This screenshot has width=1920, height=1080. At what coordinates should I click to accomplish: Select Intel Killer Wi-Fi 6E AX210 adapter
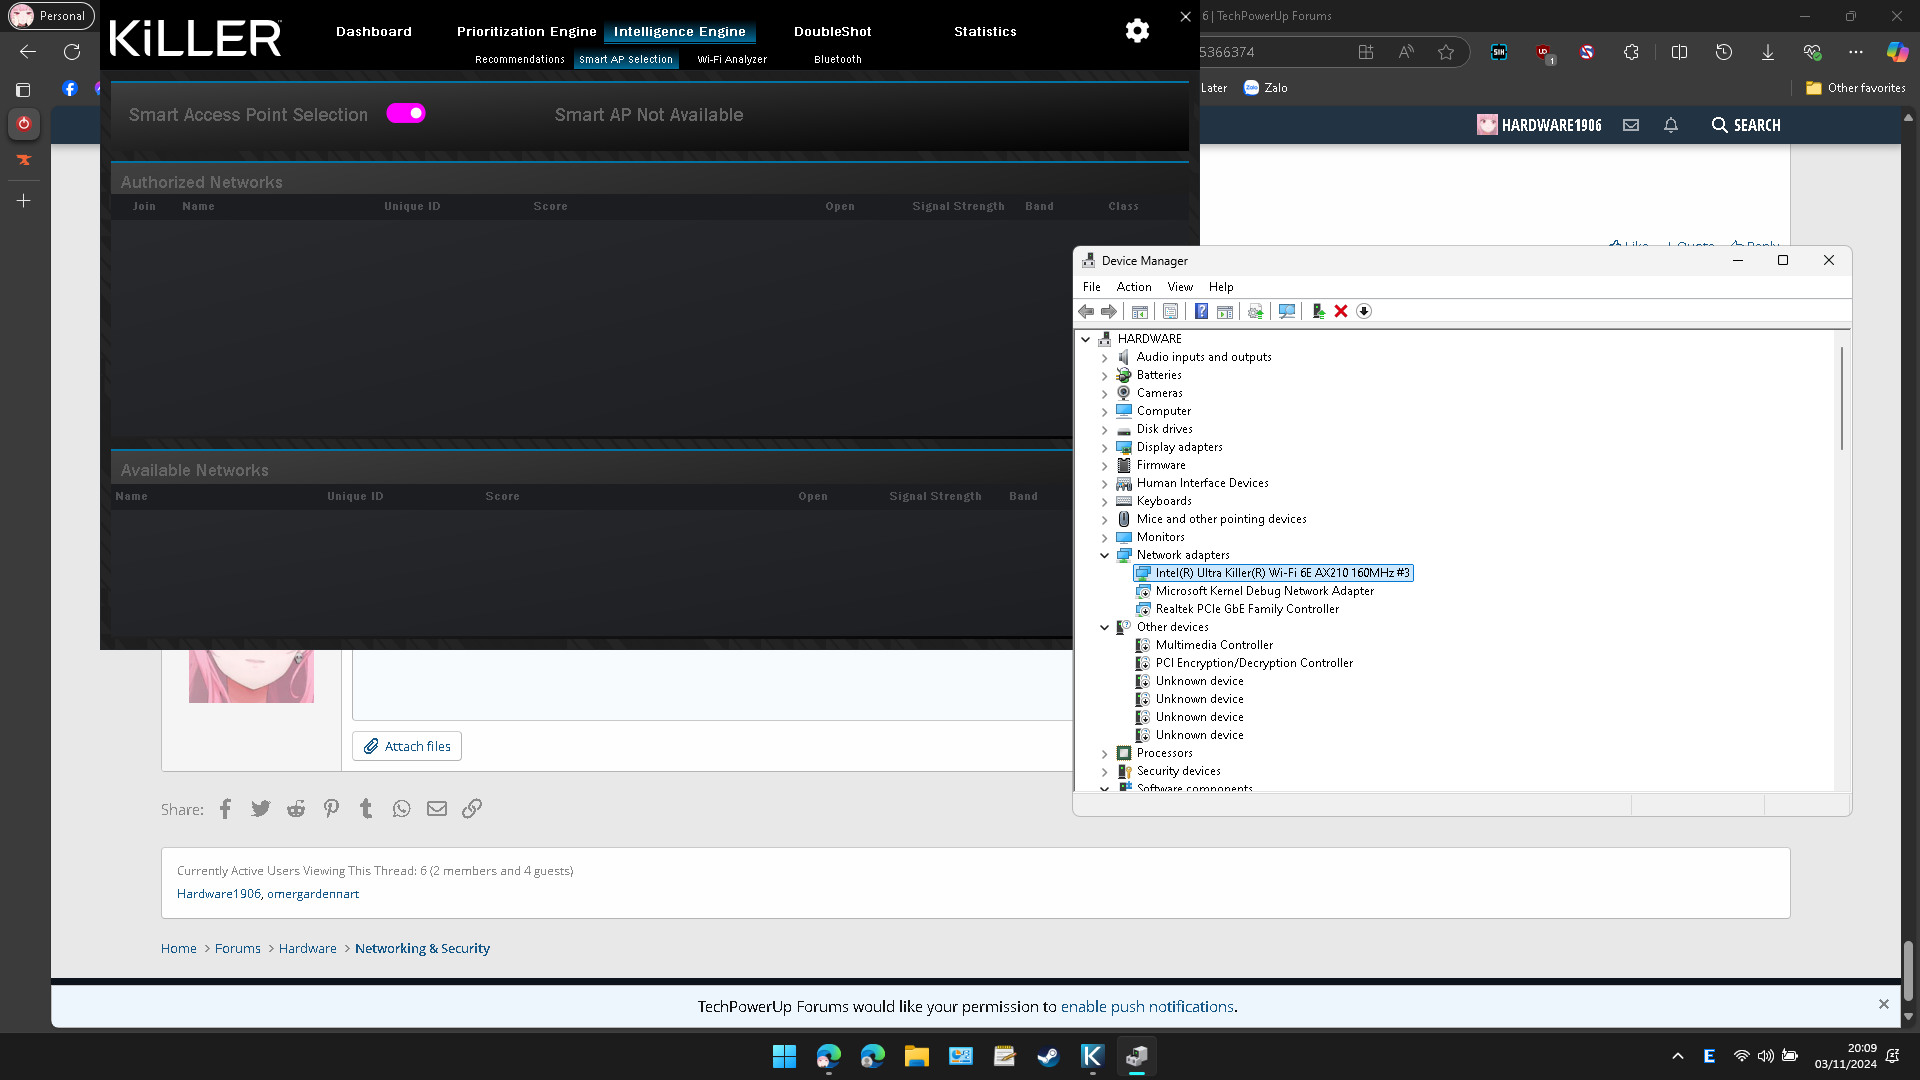point(1273,573)
